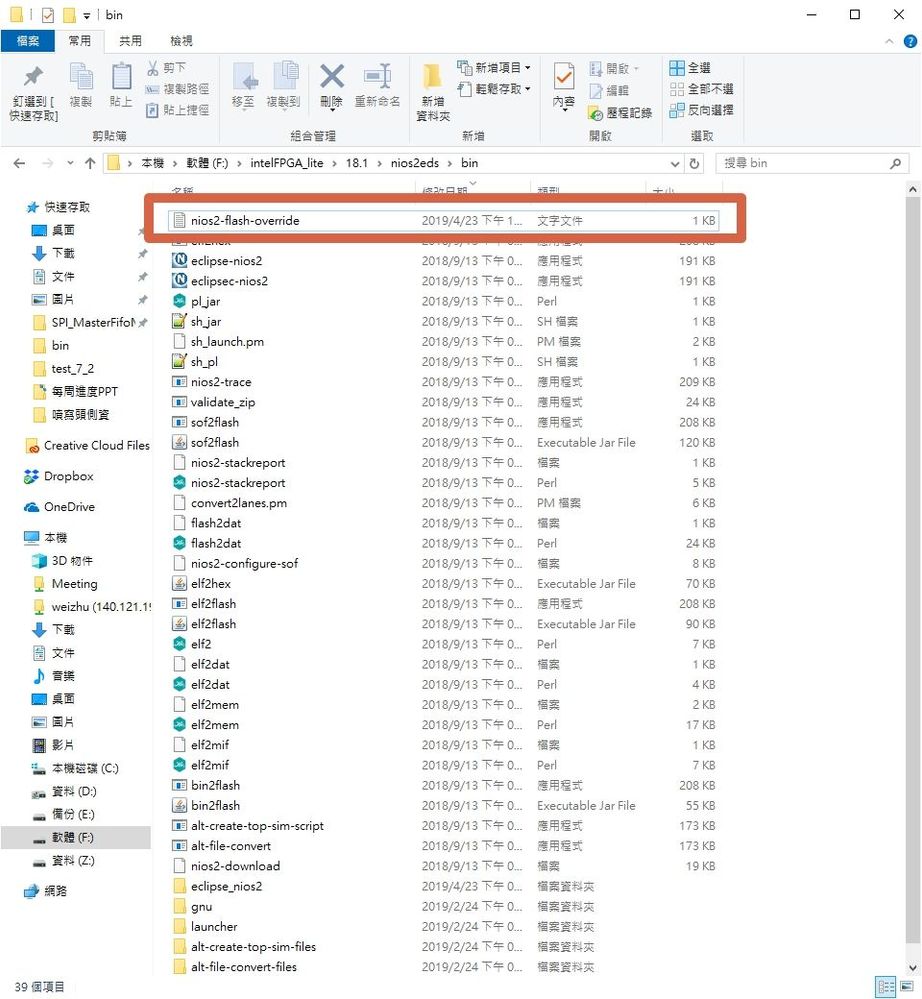922x999 pixels.
Task: Click 軟體 (F:) in the address breadcrumb
Action: (x=207, y=163)
